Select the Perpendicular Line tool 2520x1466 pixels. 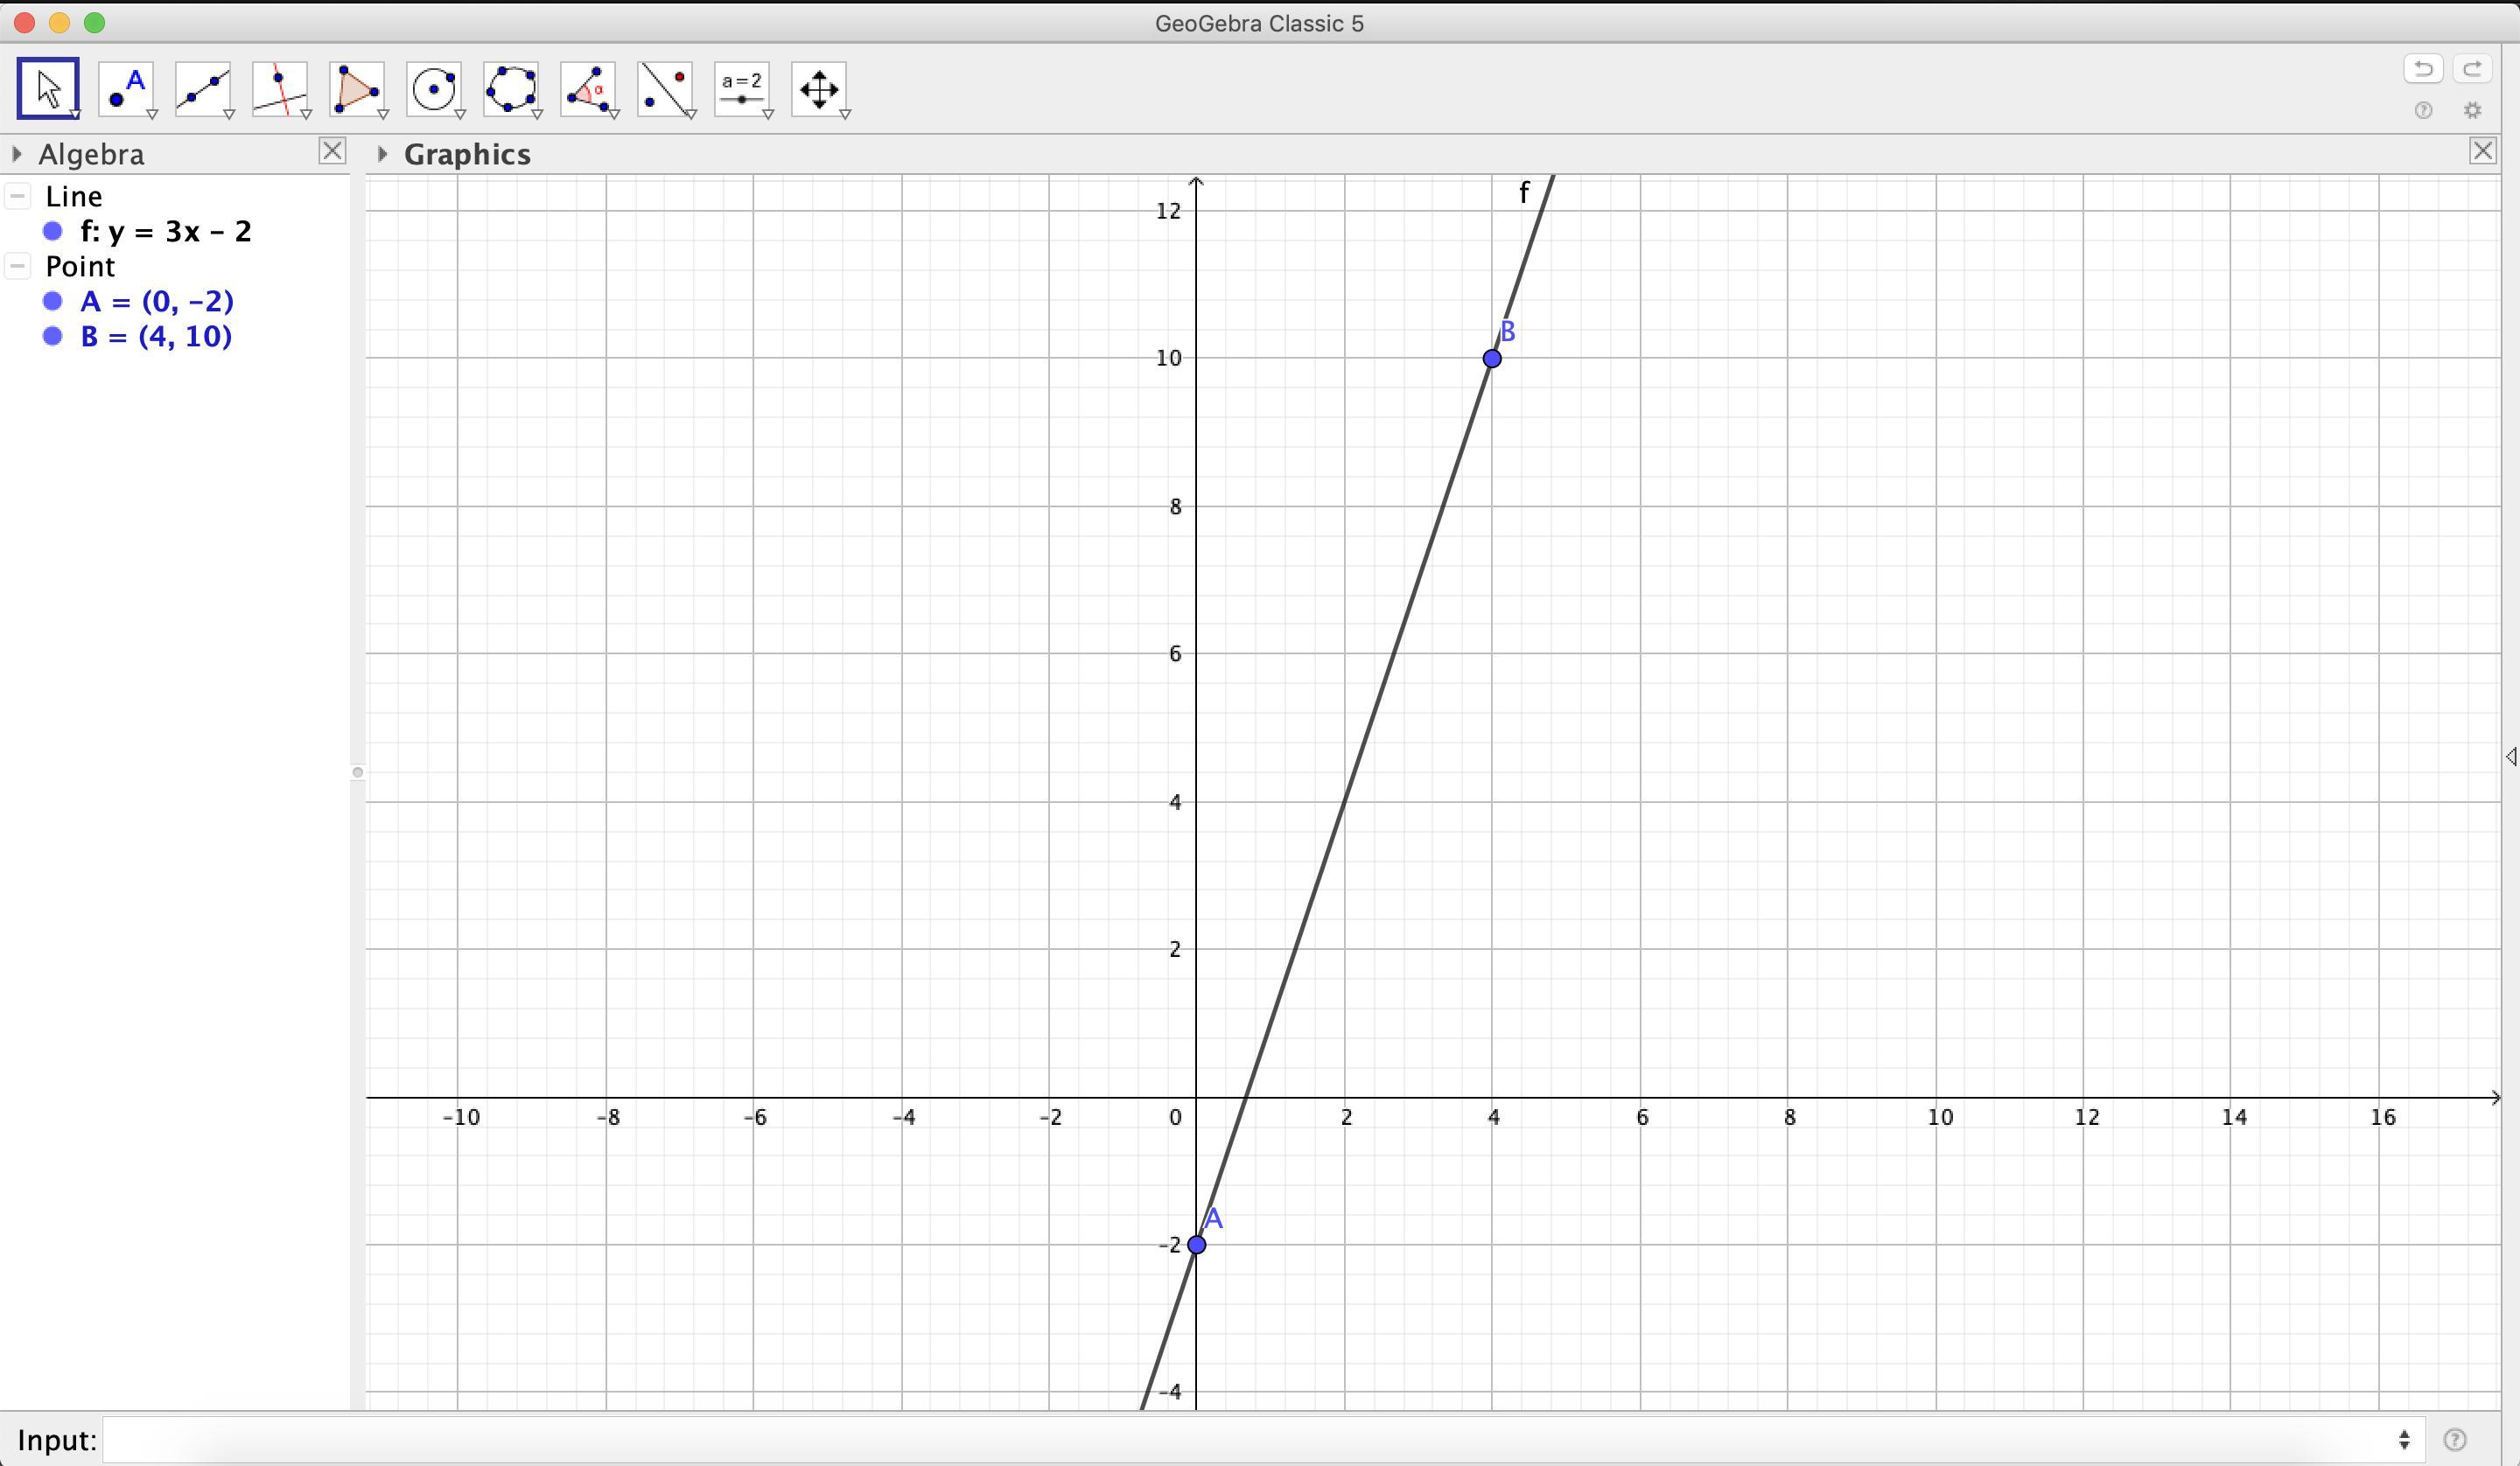coord(280,89)
